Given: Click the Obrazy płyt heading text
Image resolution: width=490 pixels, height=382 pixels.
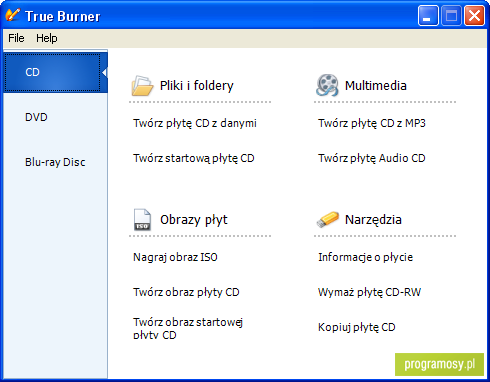Looking at the screenshot, I should click(194, 220).
